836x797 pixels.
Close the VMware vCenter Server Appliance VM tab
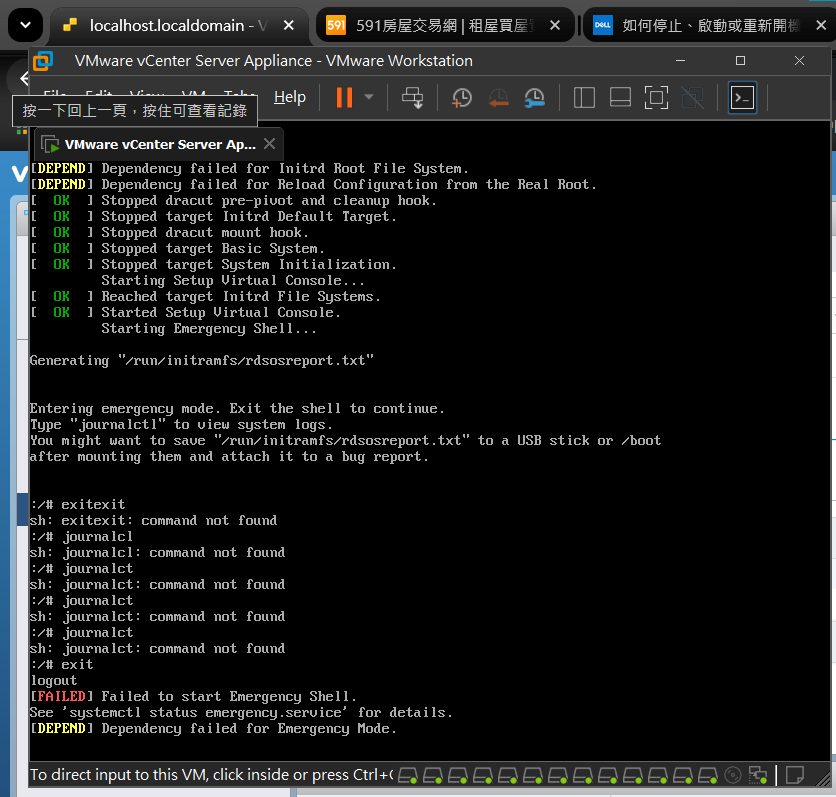point(269,143)
